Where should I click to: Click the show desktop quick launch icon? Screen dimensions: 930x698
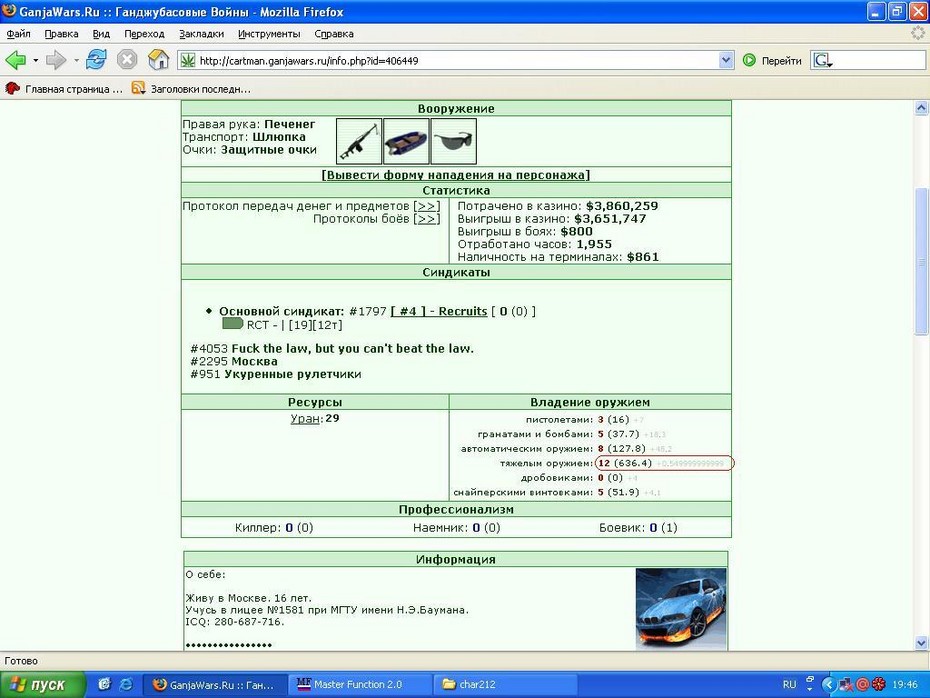pyautogui.click(x=104, y=684)
